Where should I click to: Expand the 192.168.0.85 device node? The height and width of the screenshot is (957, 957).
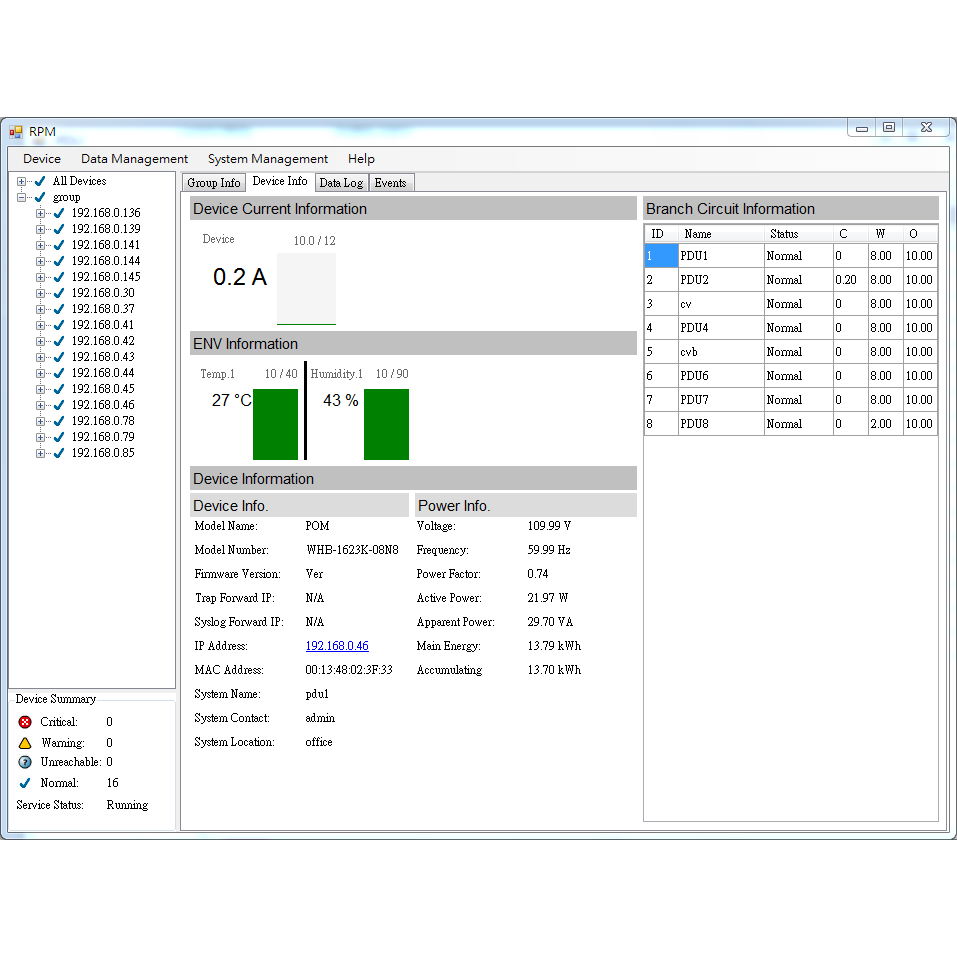click(x=40, y=453)
